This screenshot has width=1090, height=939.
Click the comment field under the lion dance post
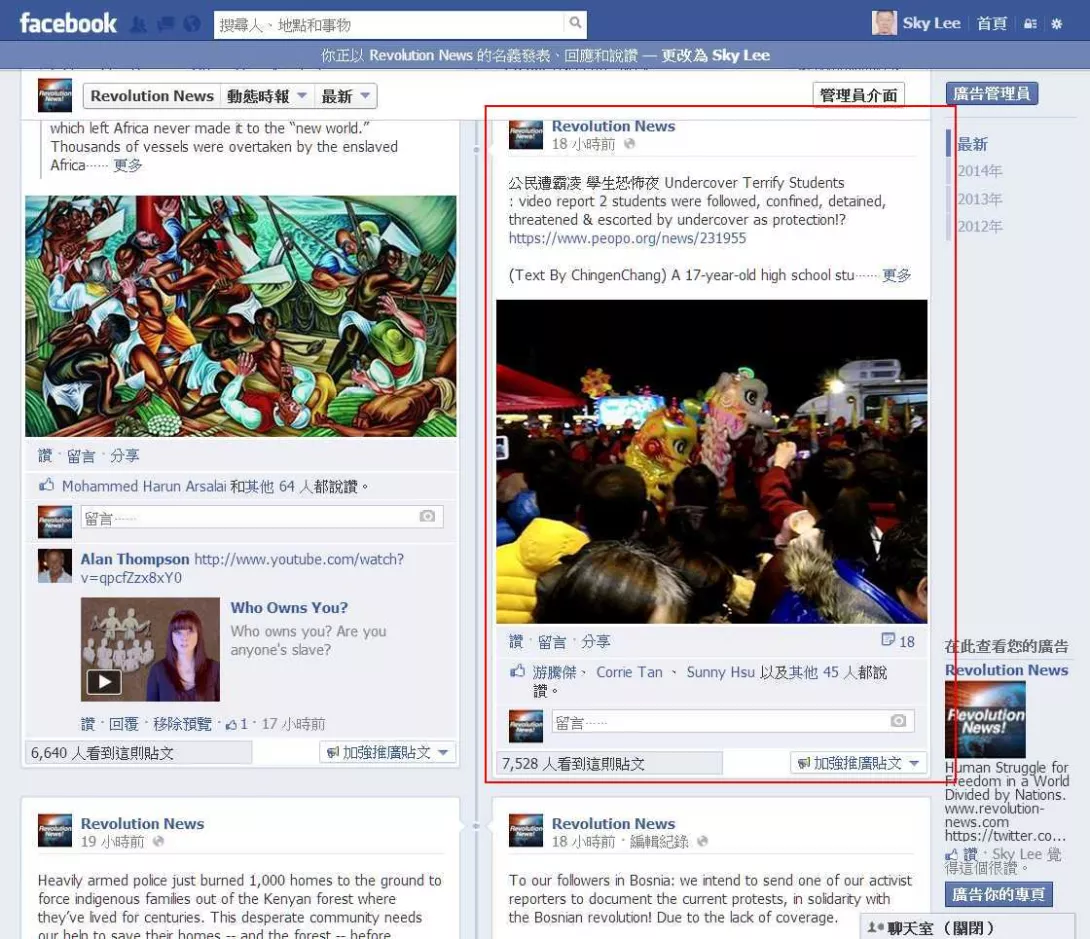coord(733,721)
